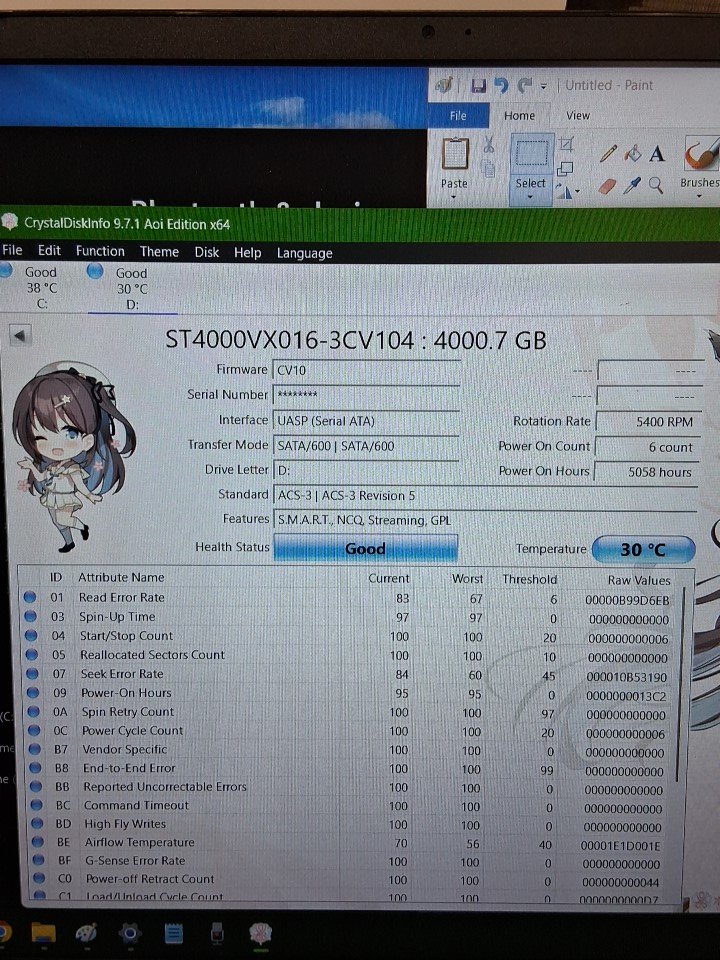Screen dimensions: 720x960
Task: Open the Notepad icon on the taskbar
Action: [x=174, y=933]
